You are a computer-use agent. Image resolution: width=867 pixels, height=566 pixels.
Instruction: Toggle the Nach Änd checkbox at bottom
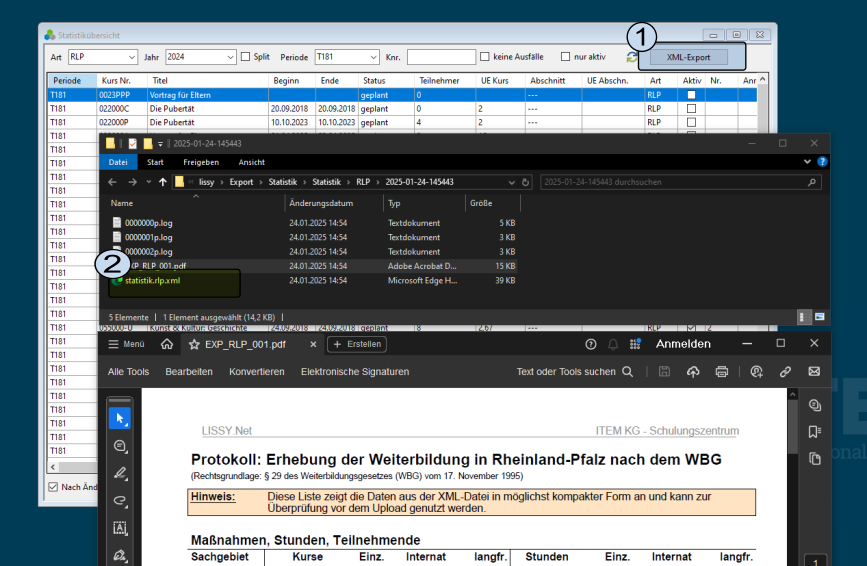[x=53, y=487]
